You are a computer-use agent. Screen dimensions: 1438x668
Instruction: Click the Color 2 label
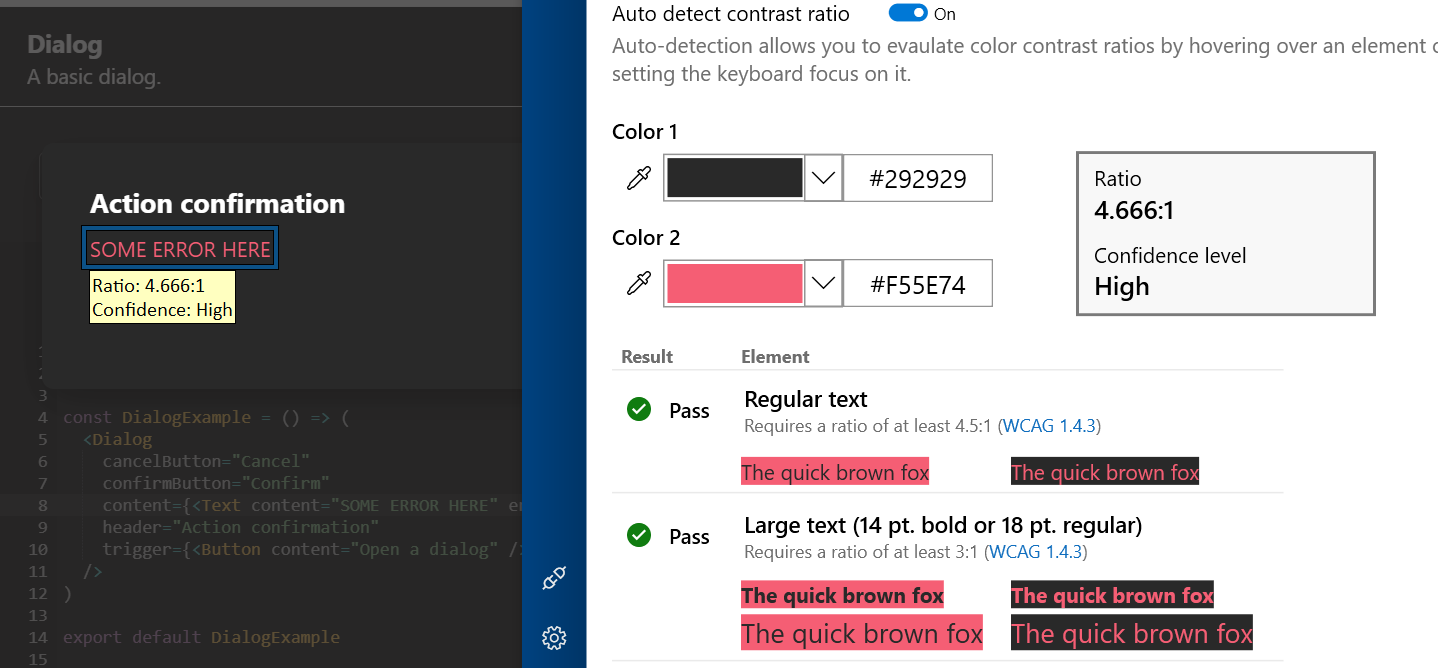[646, 238]
